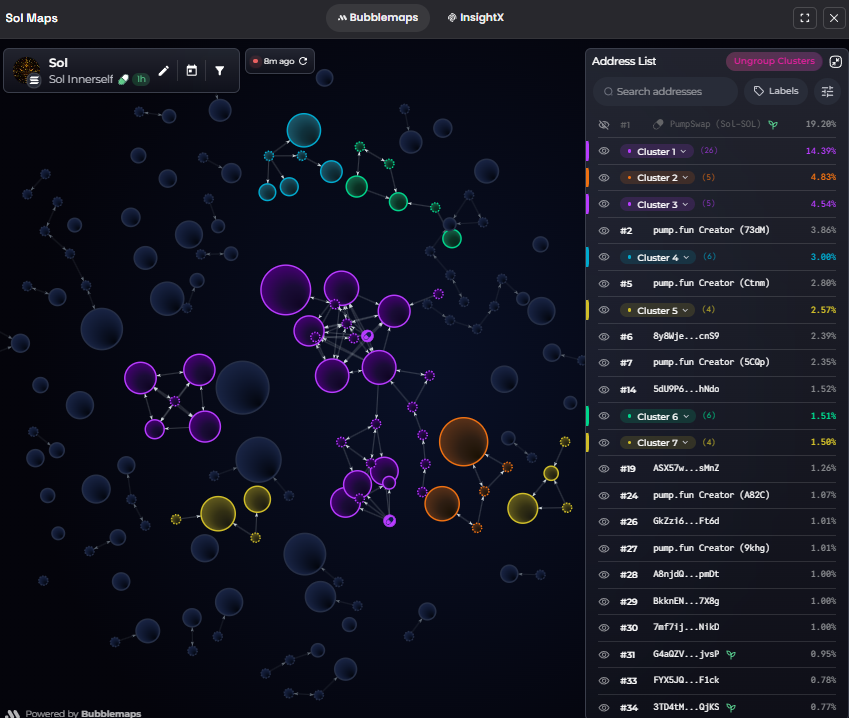Open the calendar date picker icon
The image size is (849, 718).
pyautogui.click(x=192, y=70)
